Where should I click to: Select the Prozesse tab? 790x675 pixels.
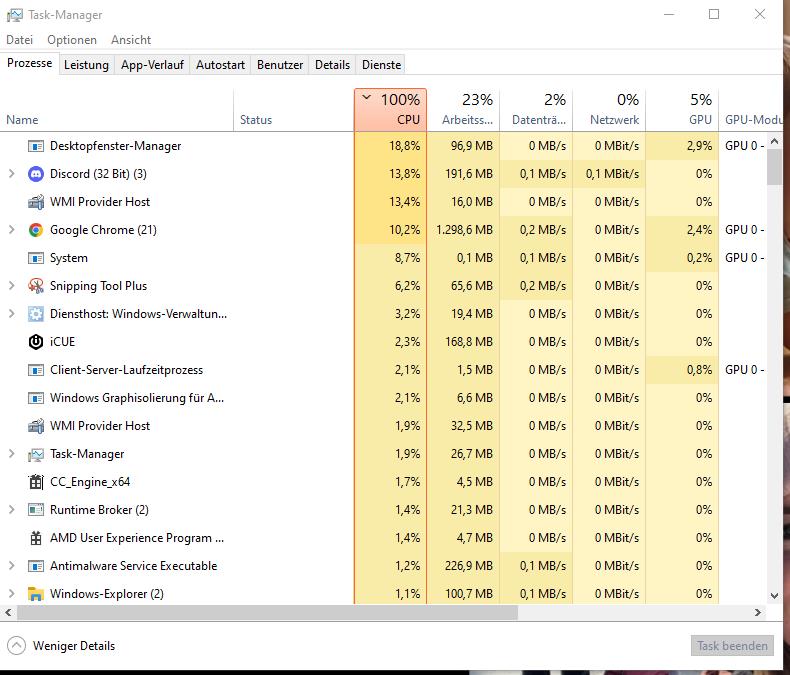pos(30,63)
